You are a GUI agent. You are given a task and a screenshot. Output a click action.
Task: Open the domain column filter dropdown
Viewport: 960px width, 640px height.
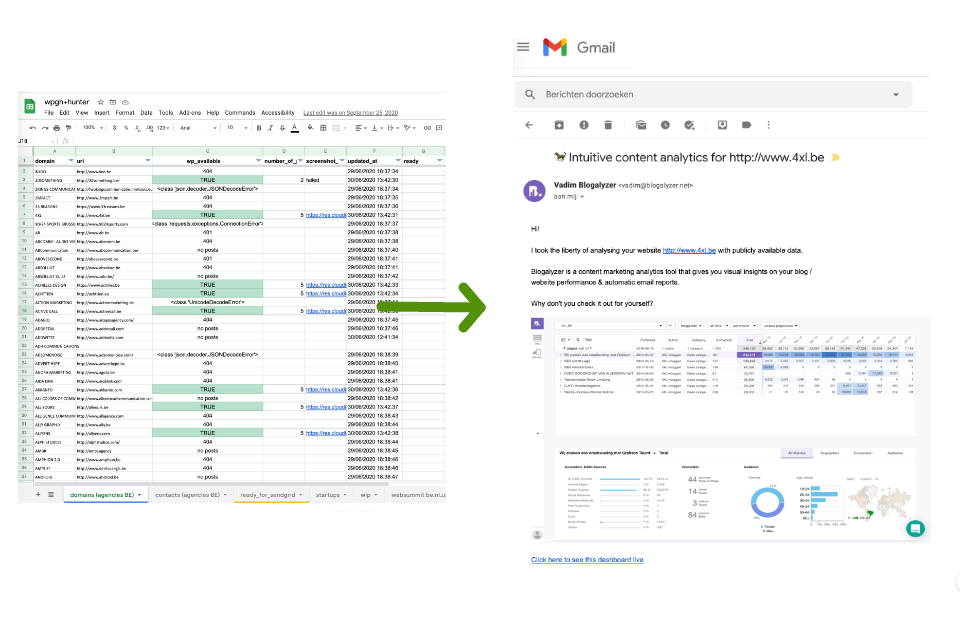pyautogui.click(x=70, y=160)
